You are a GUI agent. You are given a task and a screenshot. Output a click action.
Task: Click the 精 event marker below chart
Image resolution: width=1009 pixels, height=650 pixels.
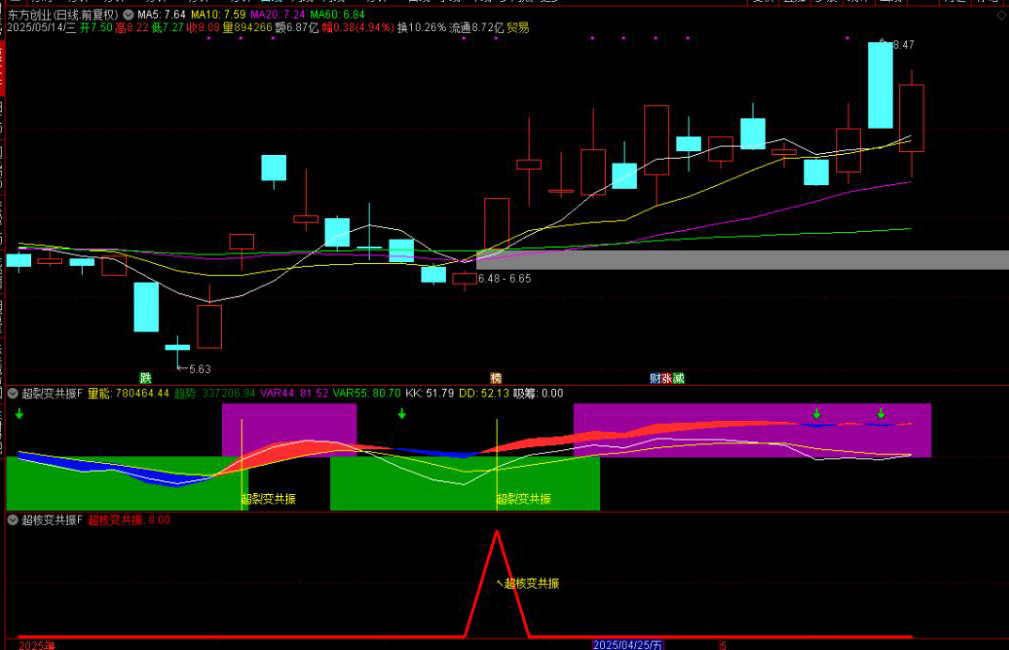(x=495, y=378)
